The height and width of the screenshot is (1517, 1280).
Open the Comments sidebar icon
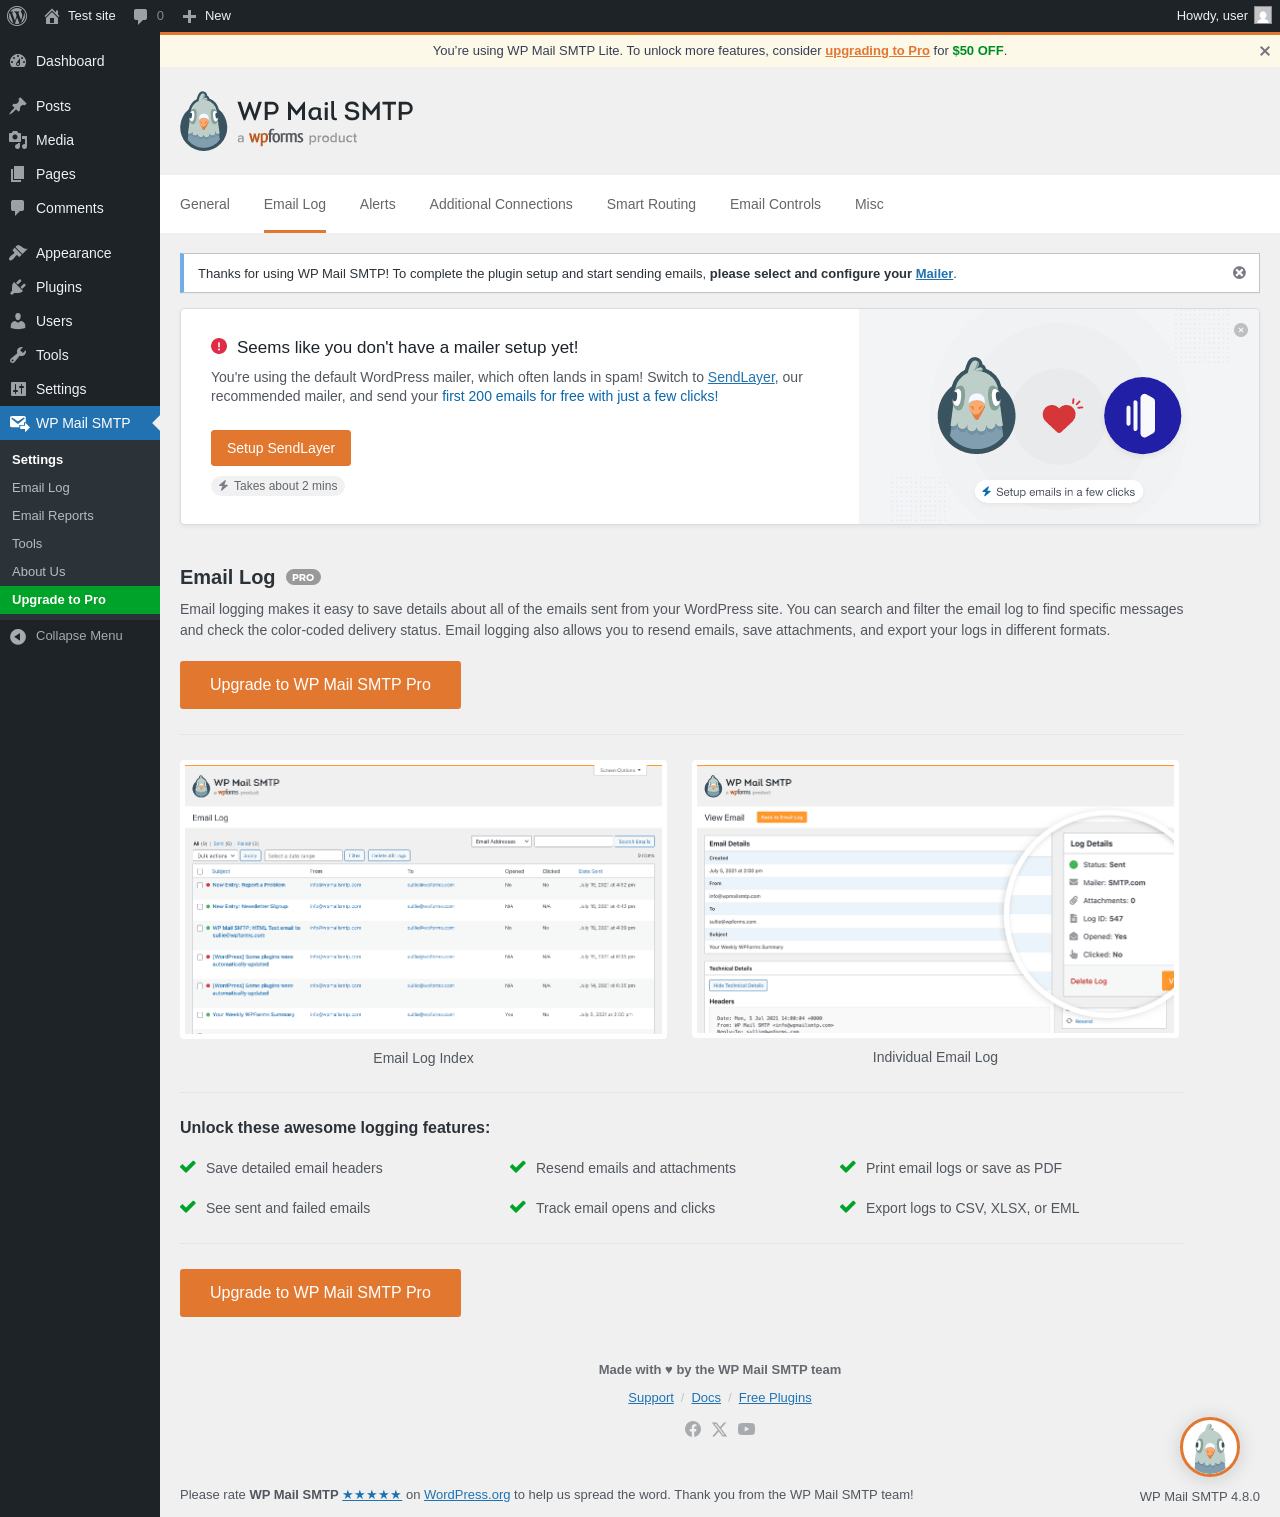tap(18, 208)
